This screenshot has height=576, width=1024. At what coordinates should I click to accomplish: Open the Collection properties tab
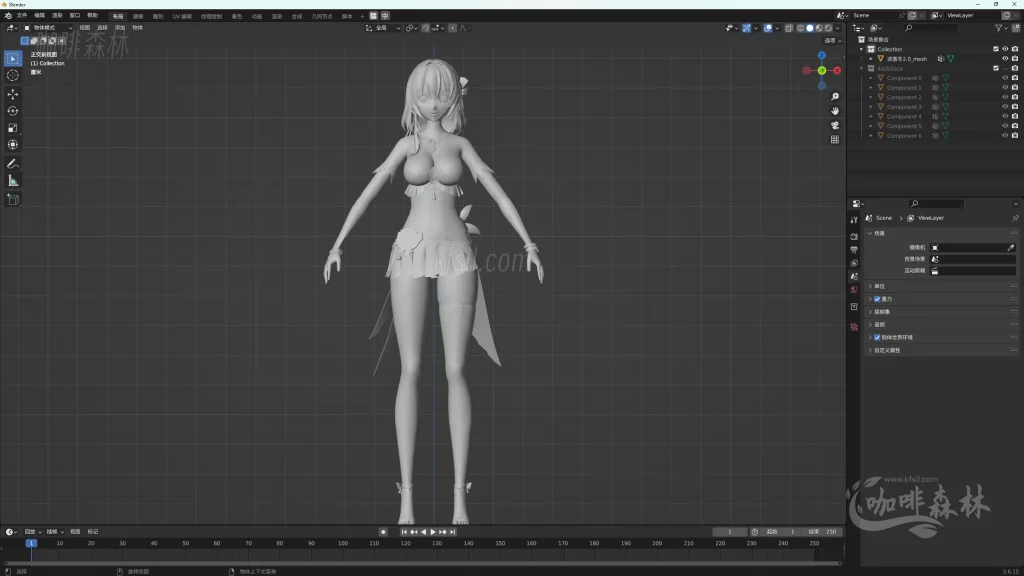[x=854, y=306]
